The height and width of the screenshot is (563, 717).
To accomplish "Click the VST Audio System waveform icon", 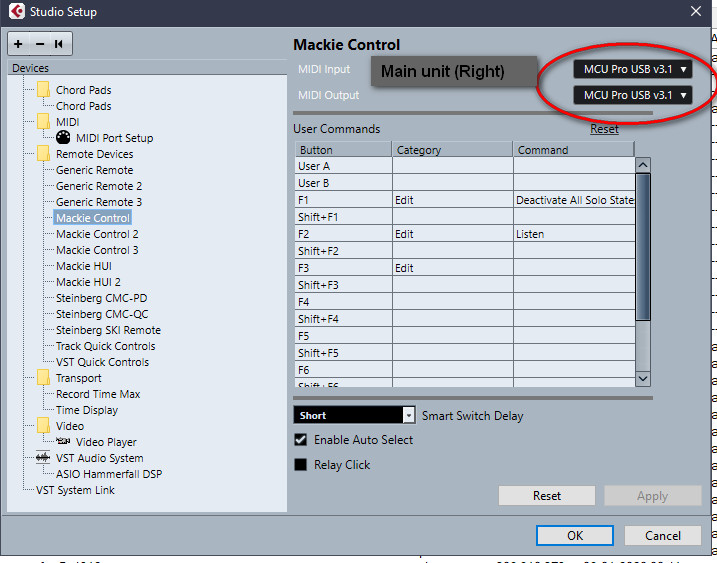I will (43, 457).
